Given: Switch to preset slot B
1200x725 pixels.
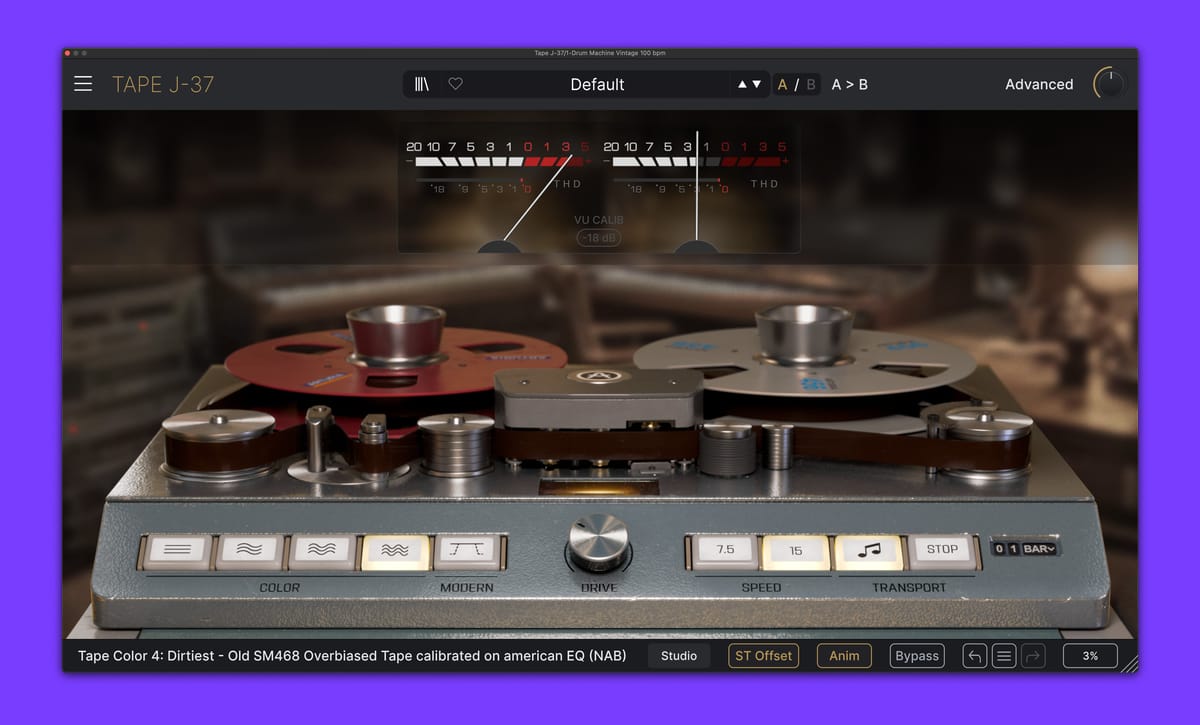Looking at the screenshot, I should coord(810,85).
